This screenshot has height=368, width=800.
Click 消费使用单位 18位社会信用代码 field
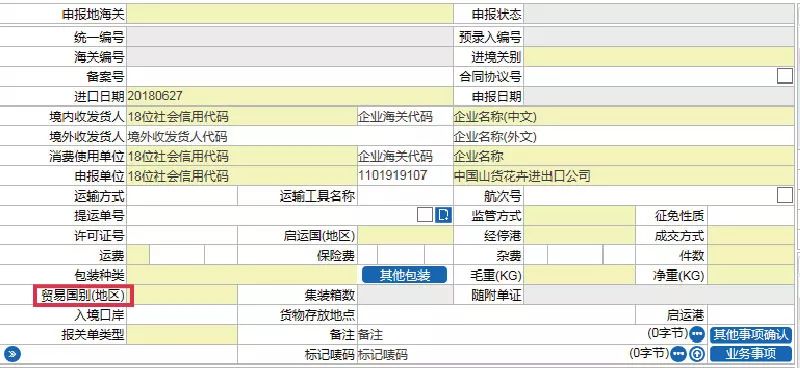pos(241,156)
